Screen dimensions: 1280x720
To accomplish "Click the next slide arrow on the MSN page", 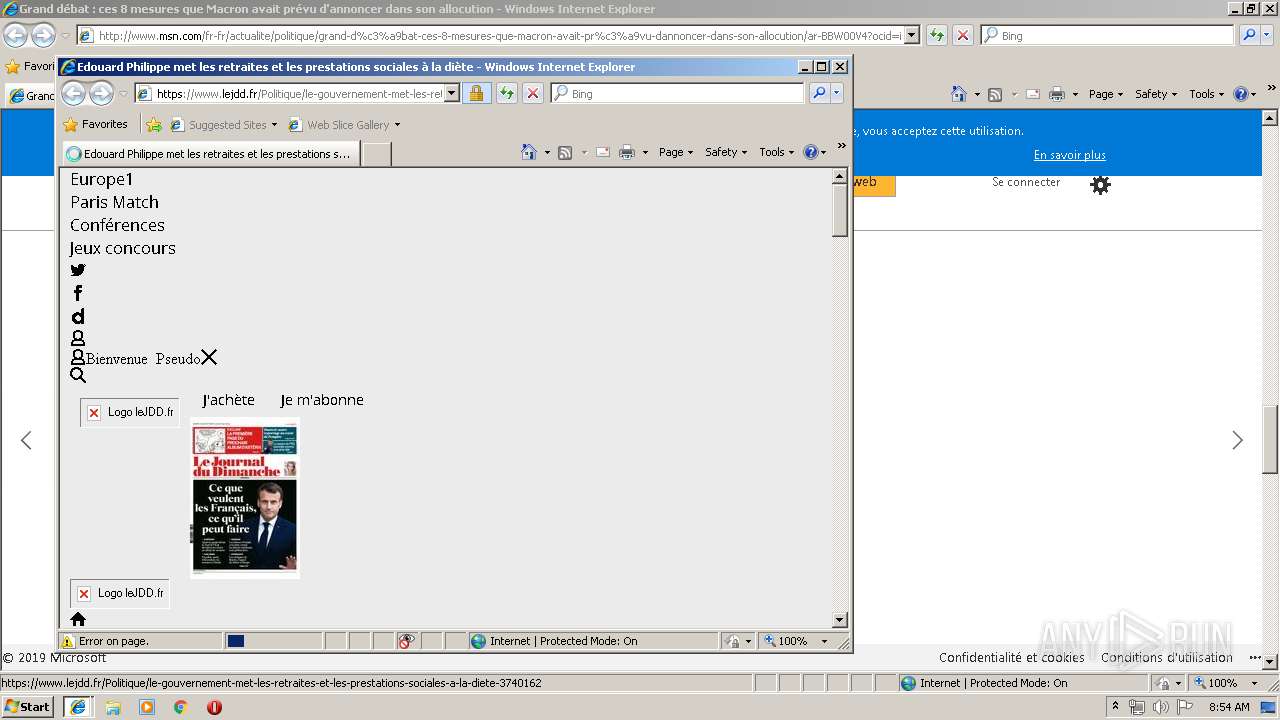I will pos(1237,440).
